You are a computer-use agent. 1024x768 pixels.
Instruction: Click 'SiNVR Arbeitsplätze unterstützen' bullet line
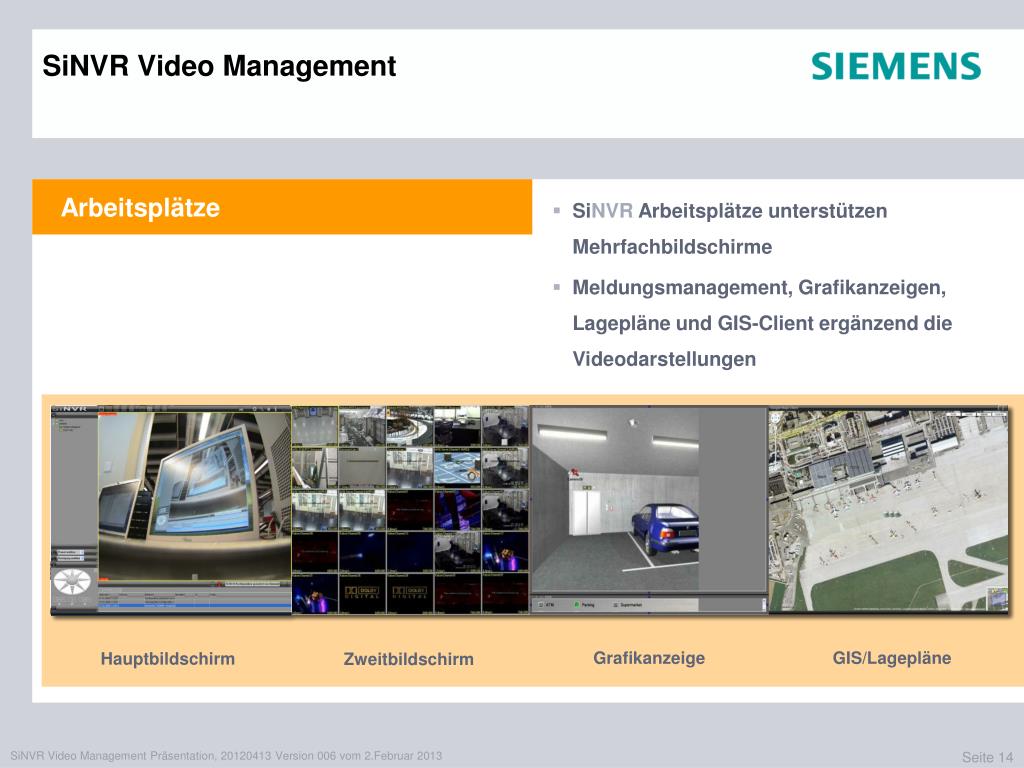pos(729,211)
